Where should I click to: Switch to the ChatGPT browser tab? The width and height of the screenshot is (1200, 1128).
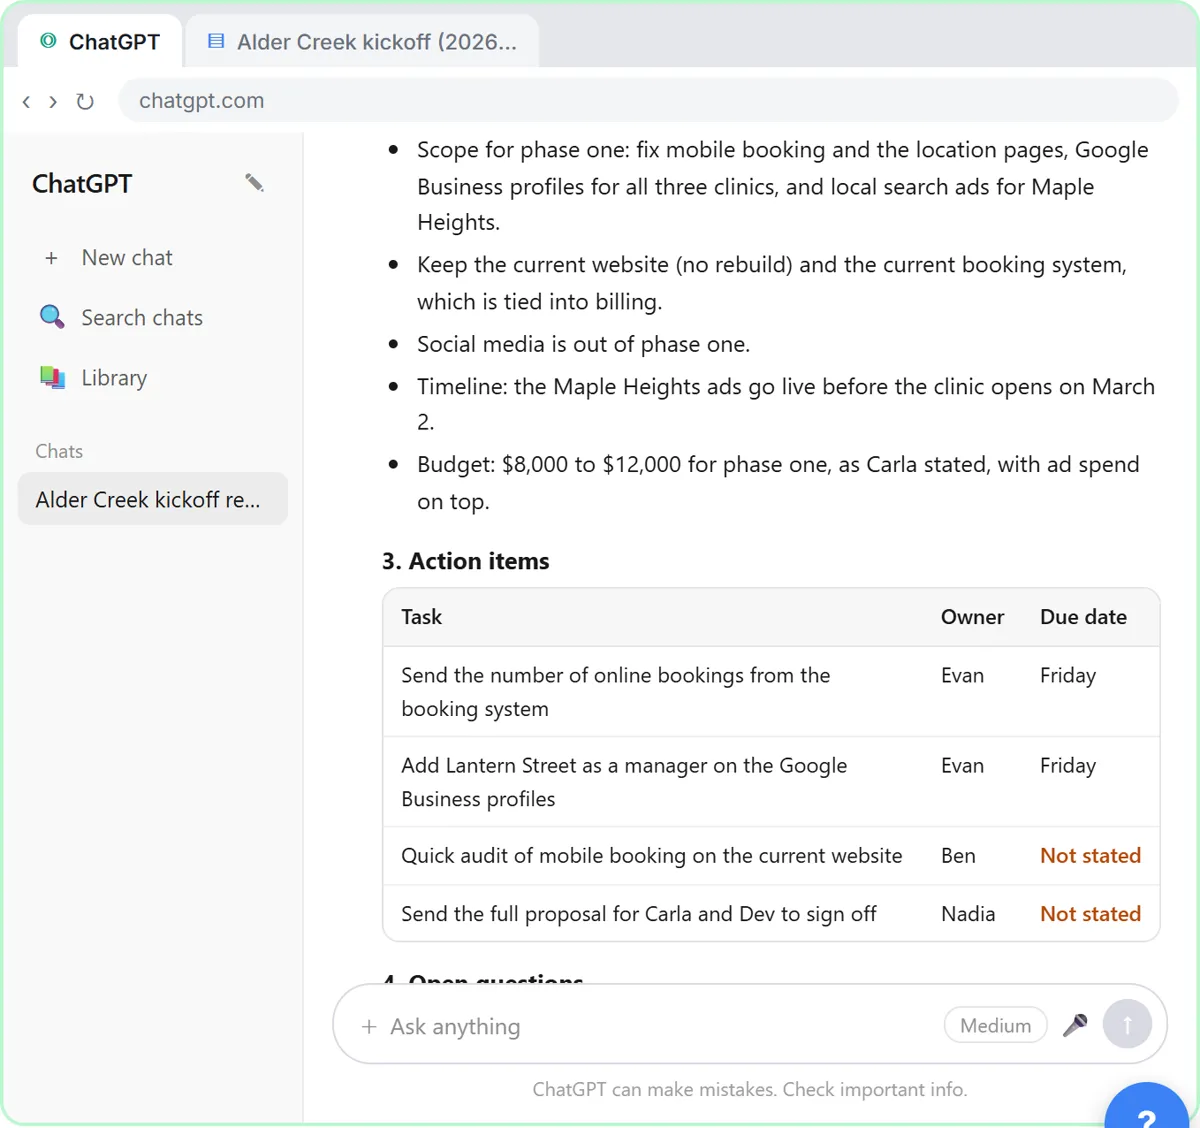click(x=100, y=41)
